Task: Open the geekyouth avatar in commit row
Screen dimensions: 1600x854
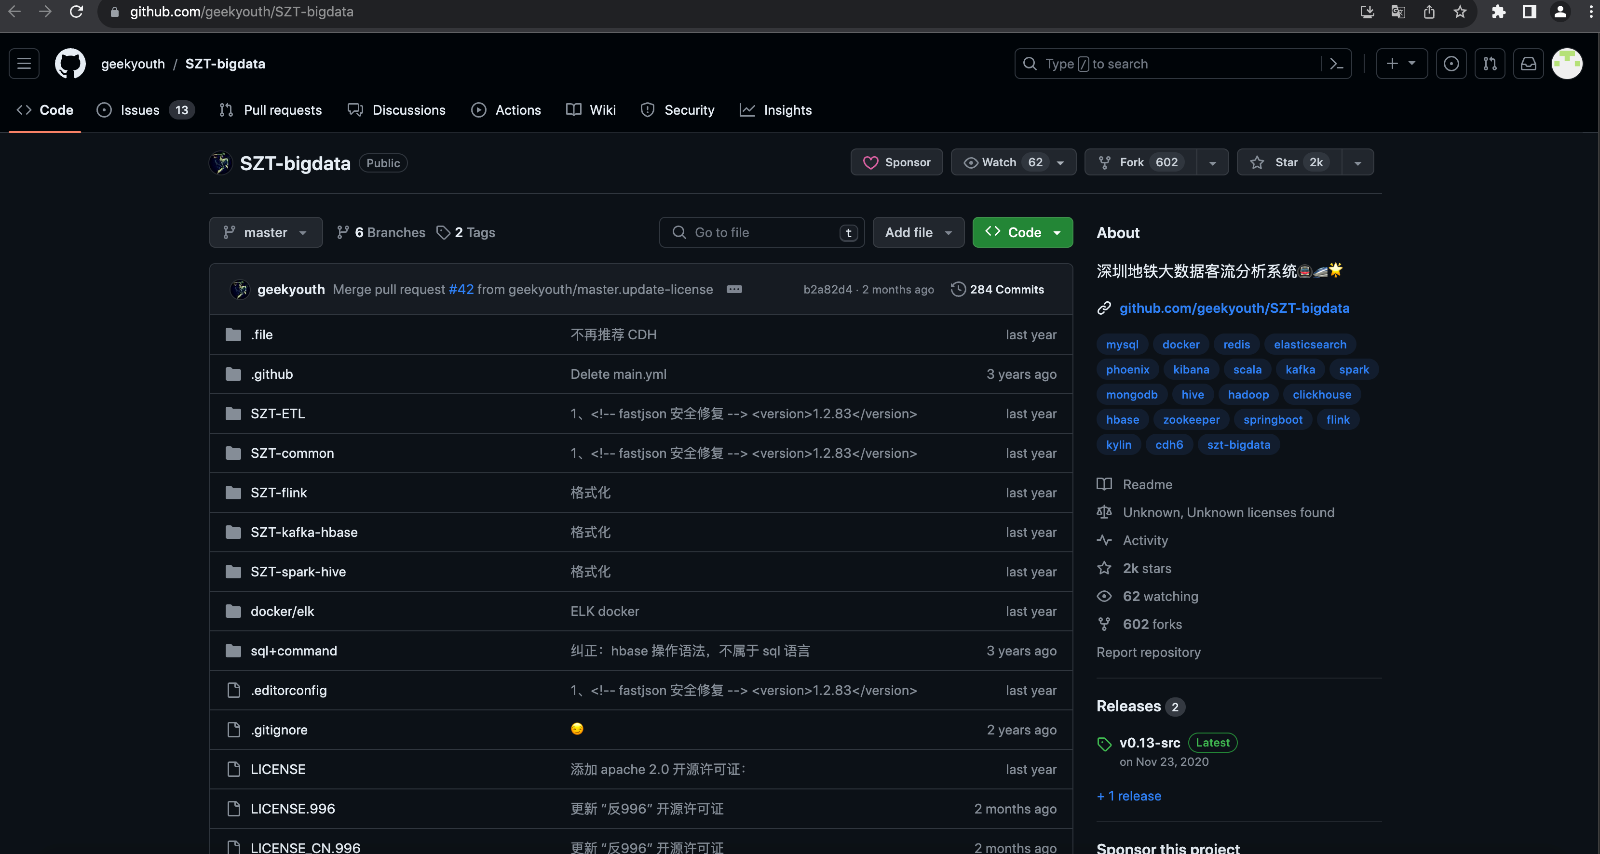Action: [x=239, y=289]
